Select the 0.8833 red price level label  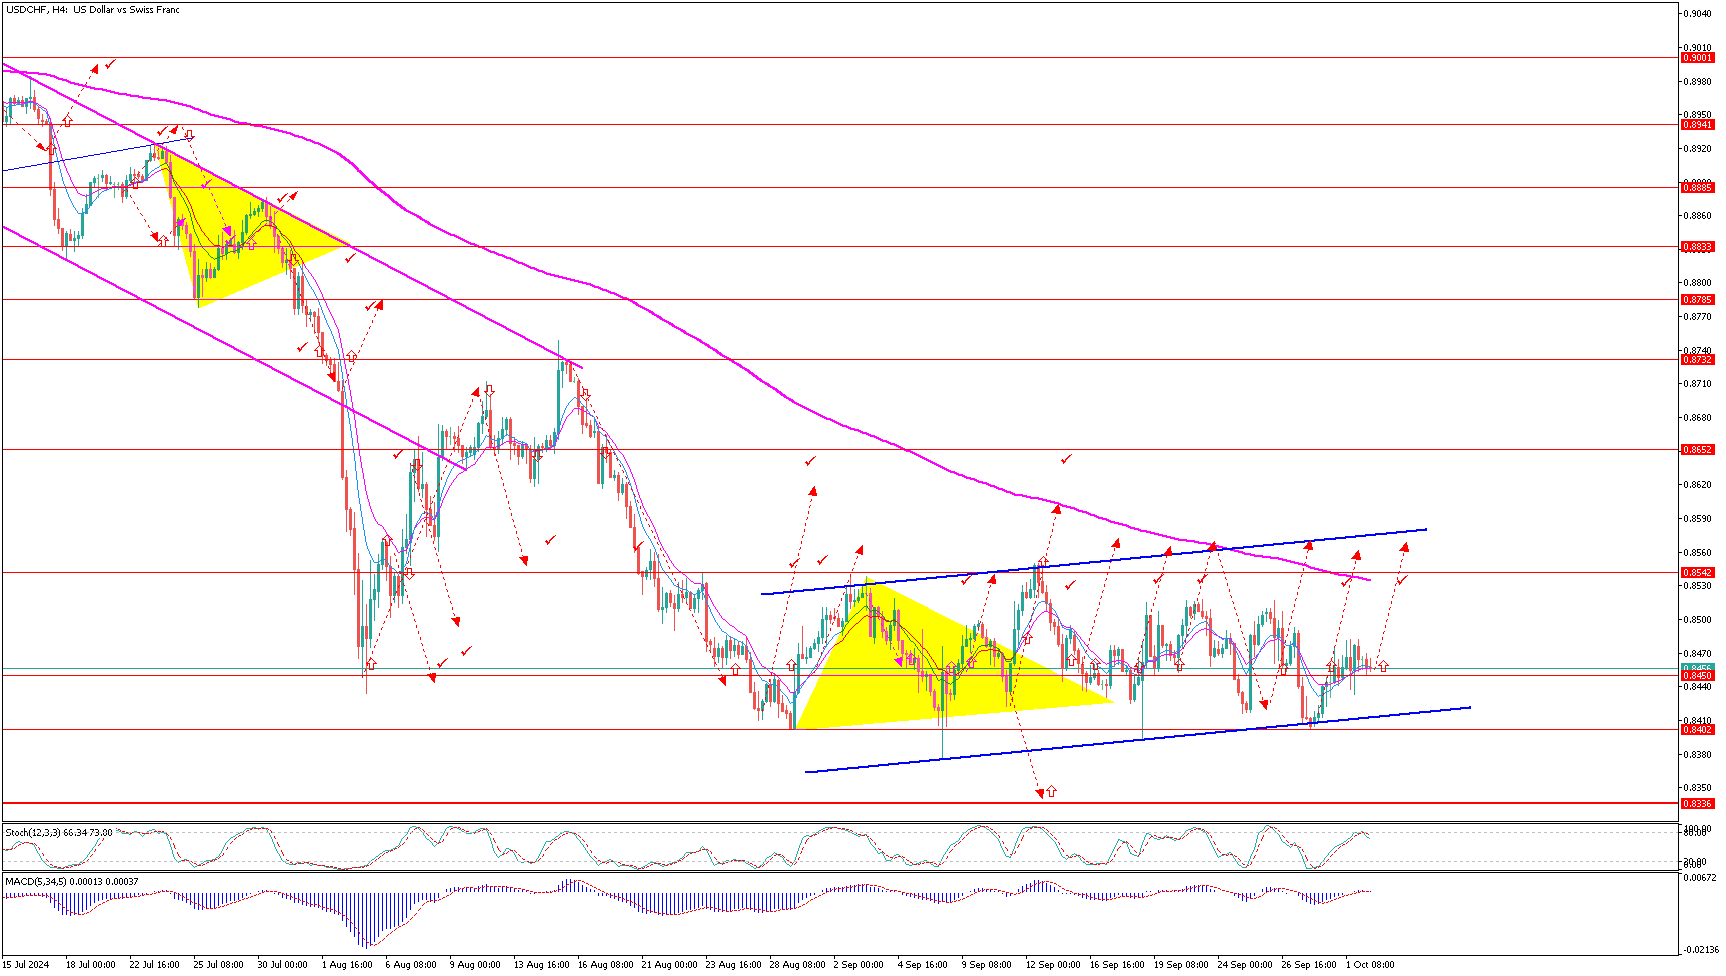(1697, 246)
